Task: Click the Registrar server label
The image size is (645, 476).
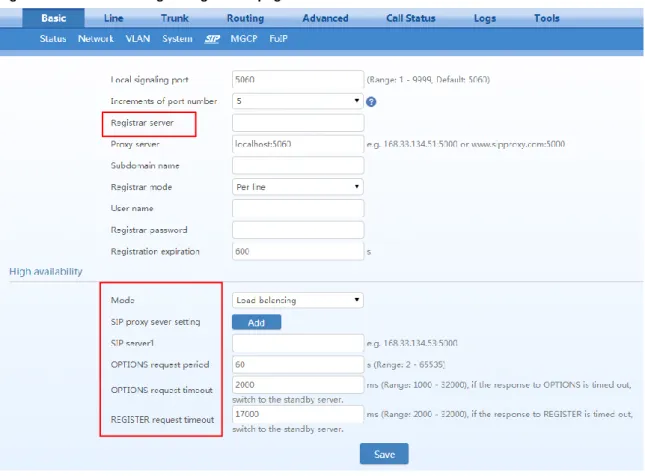Action: (142, 123)
